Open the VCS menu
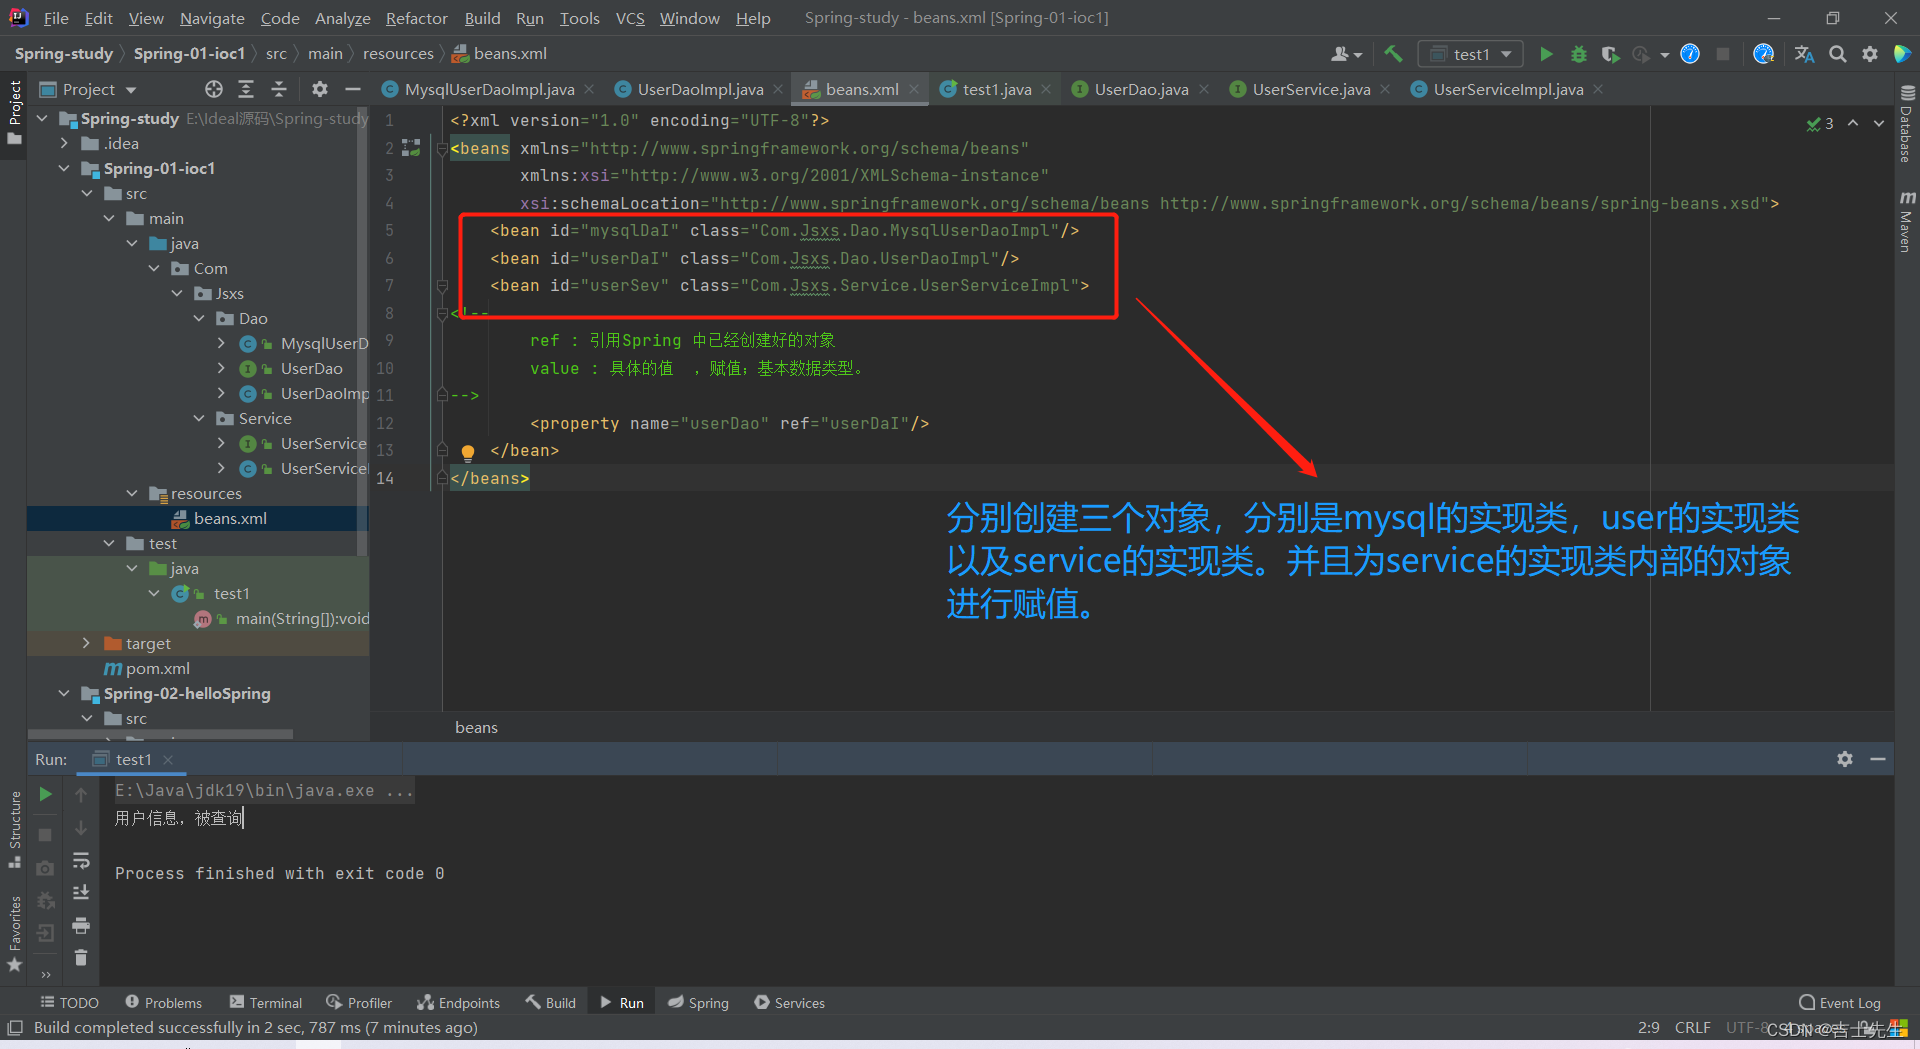Image resolution: width=1920 pixels, height=1049 pixels. click(630, 18)
